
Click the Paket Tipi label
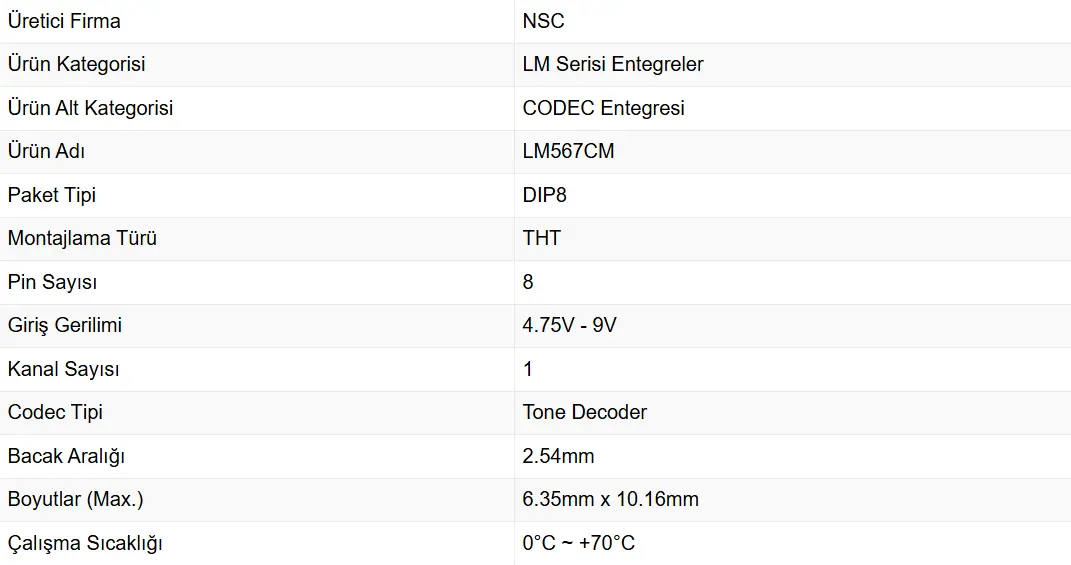(52, 195)
